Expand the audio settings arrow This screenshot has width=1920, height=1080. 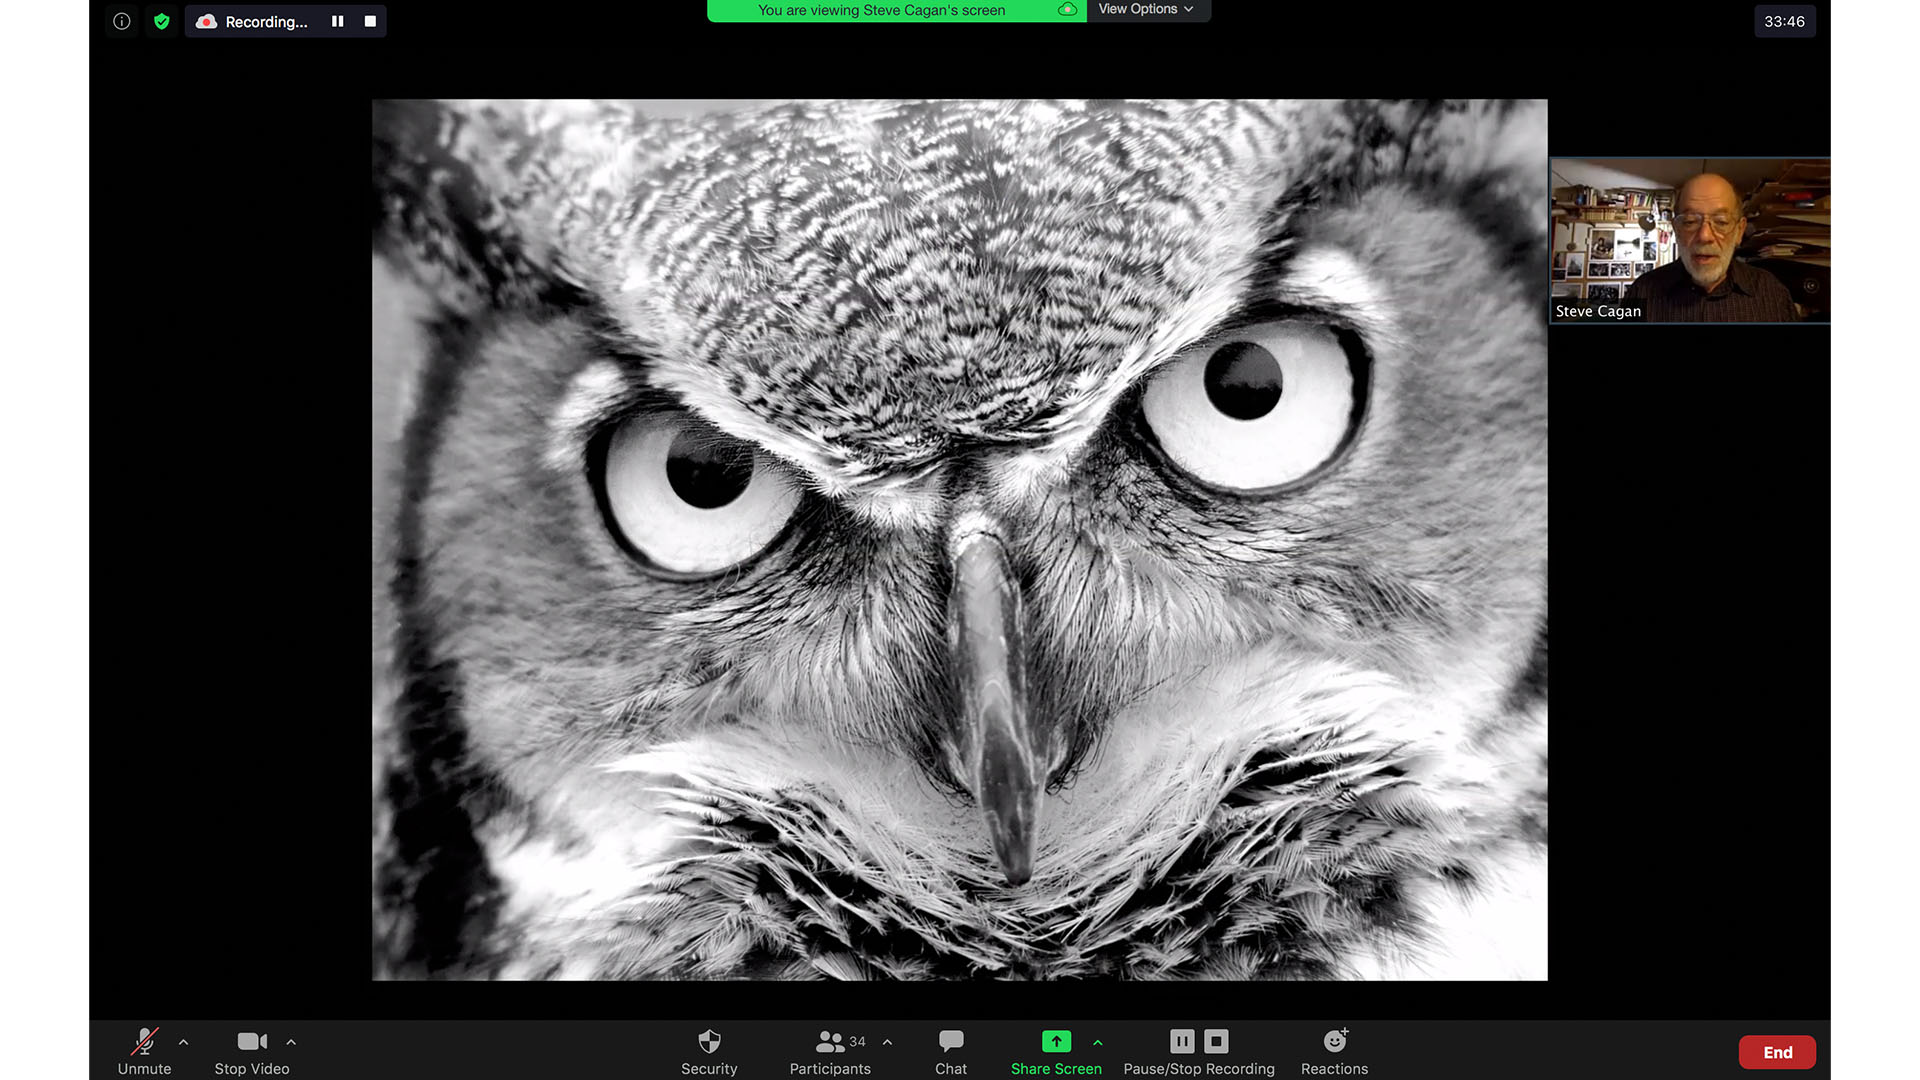coord(183,1042)
